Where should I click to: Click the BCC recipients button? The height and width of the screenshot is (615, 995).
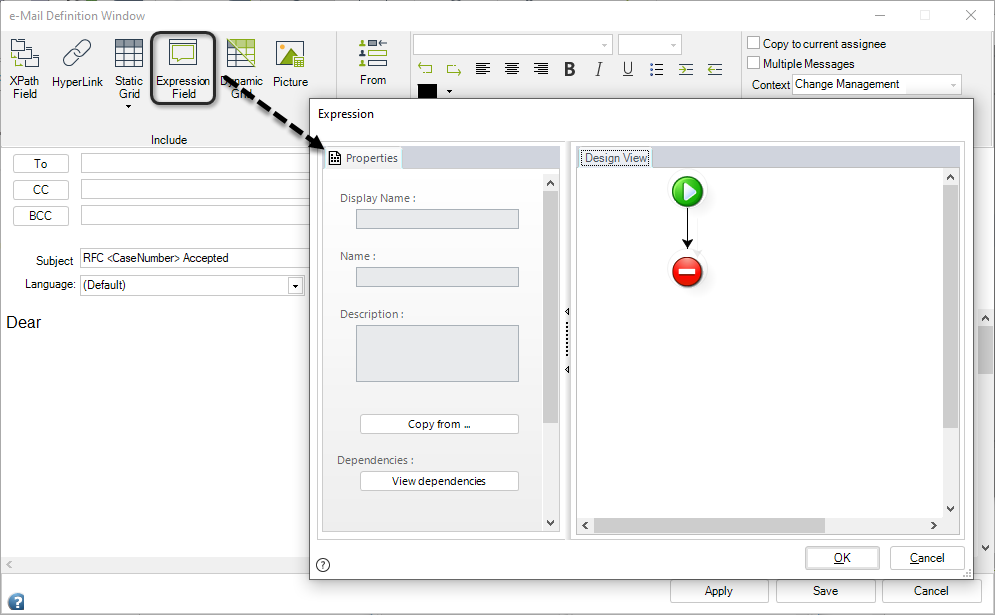coord(41,216)
